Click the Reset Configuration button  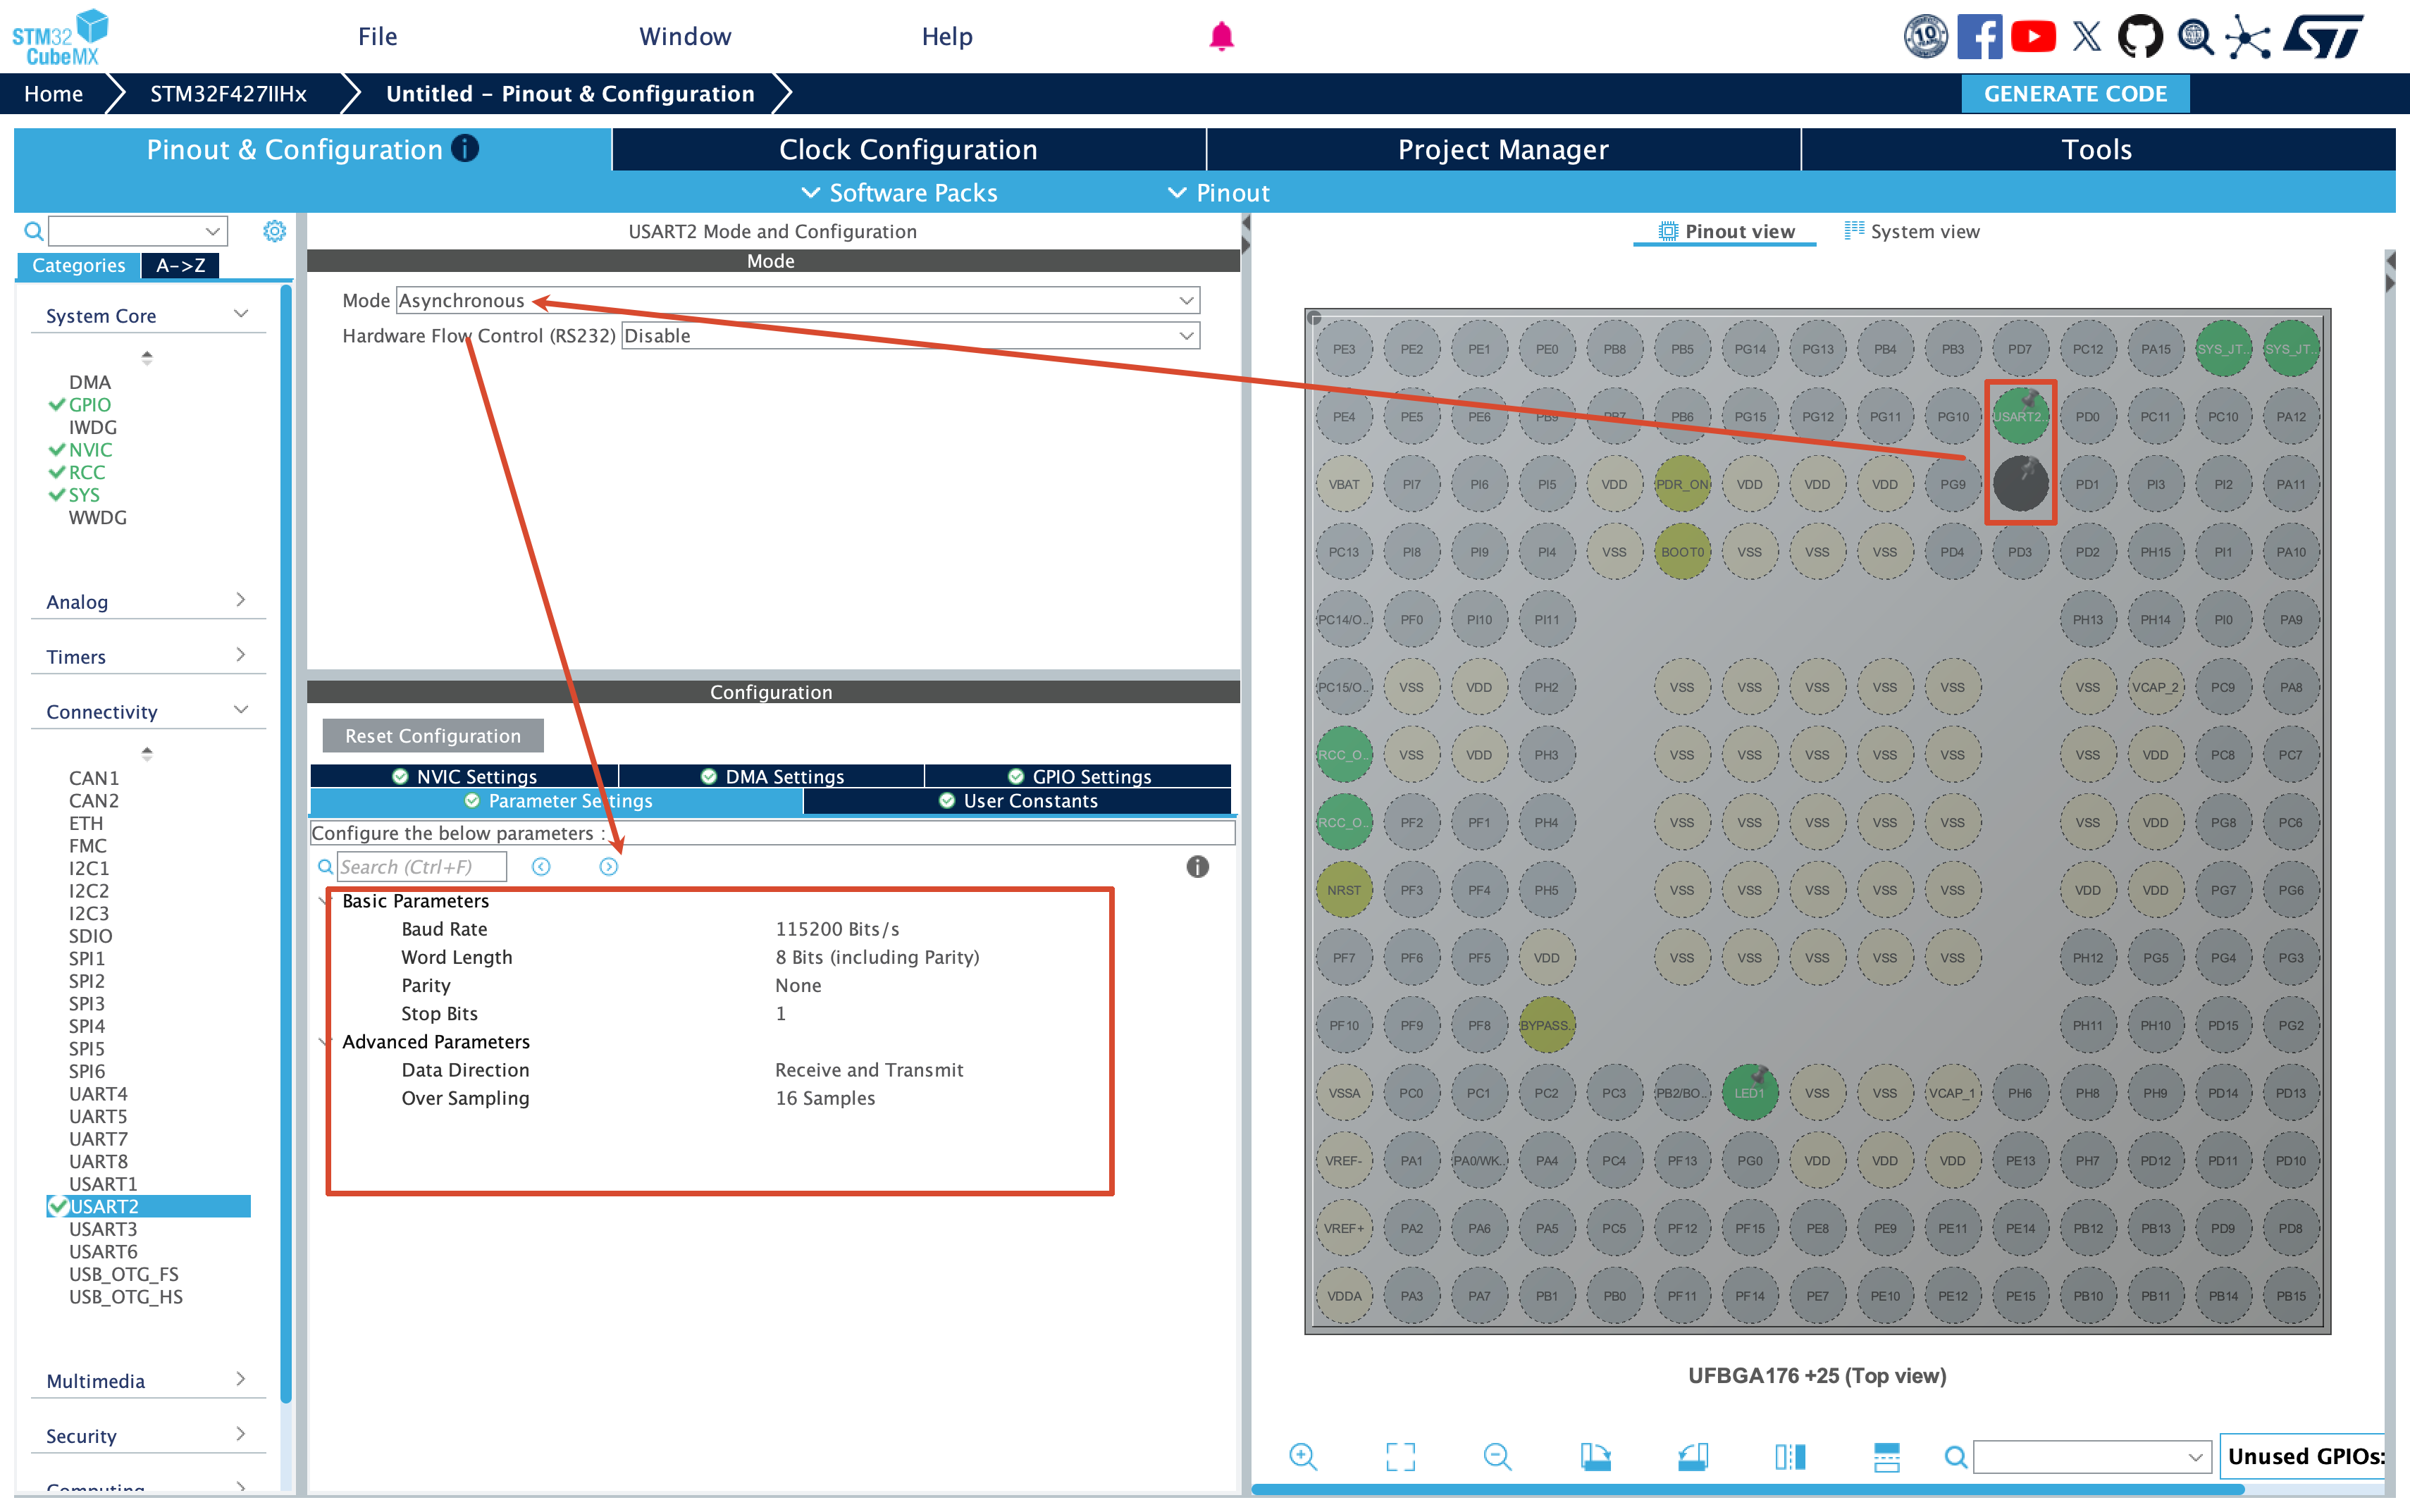pos(433,736)
